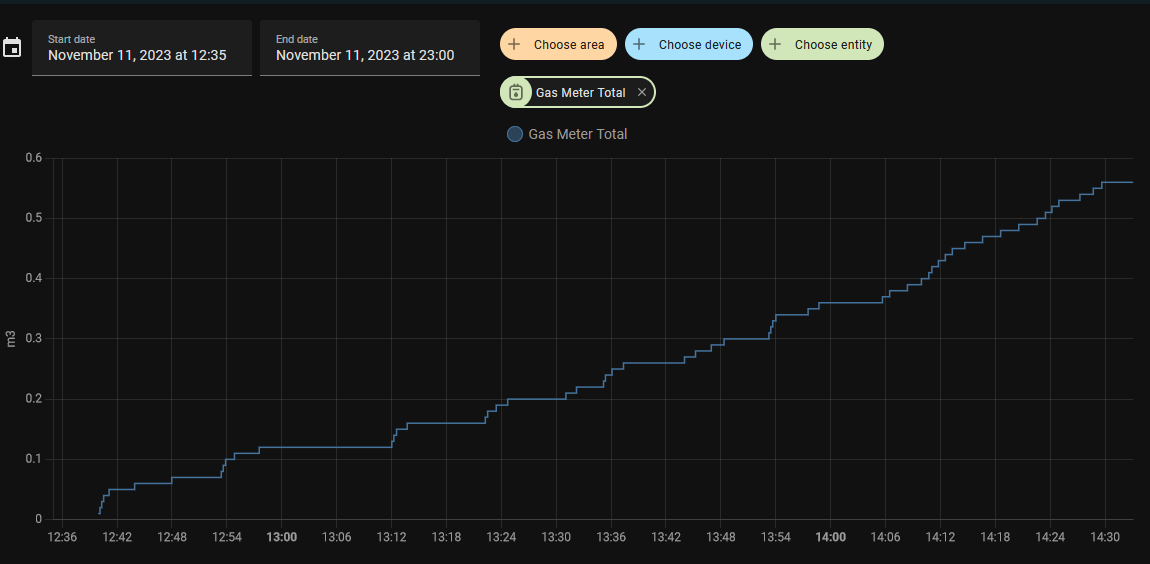Click the m3 unit axis label
This screenshot has width=1150, height=564.
[x=11, y=339]
